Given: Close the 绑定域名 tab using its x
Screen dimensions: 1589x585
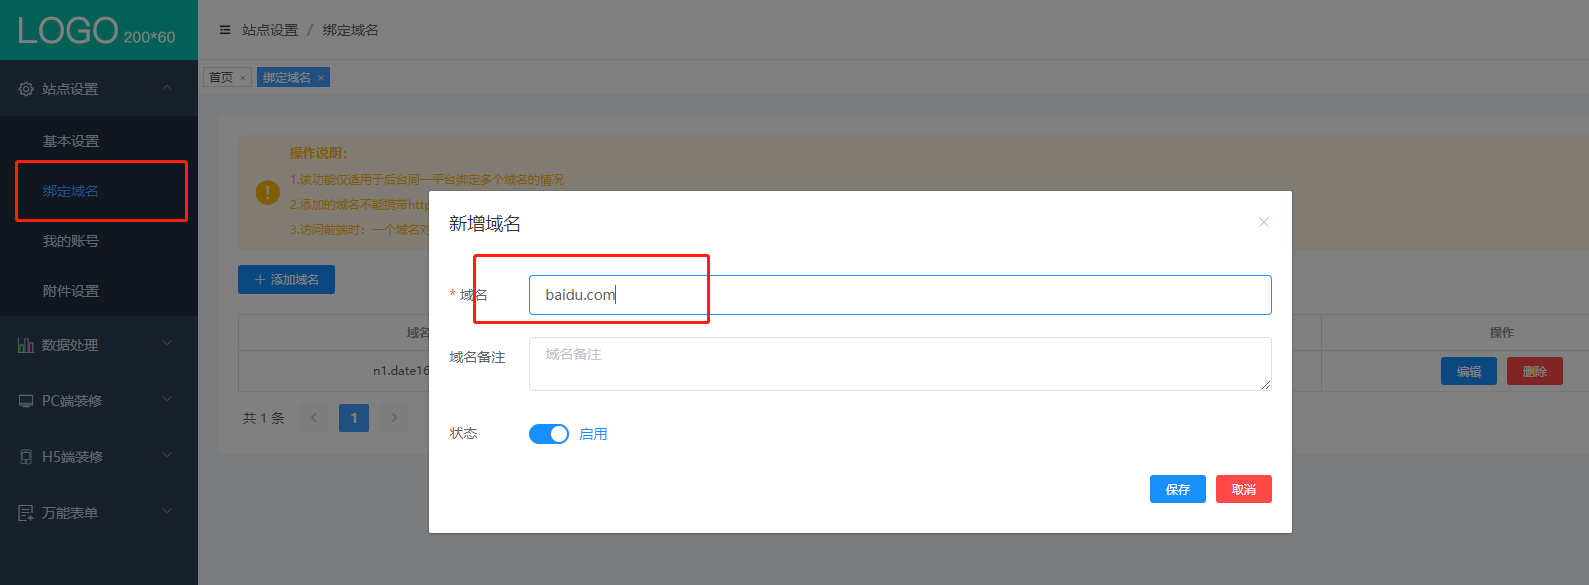Looking at the screenshot, I should coord(321,78).
